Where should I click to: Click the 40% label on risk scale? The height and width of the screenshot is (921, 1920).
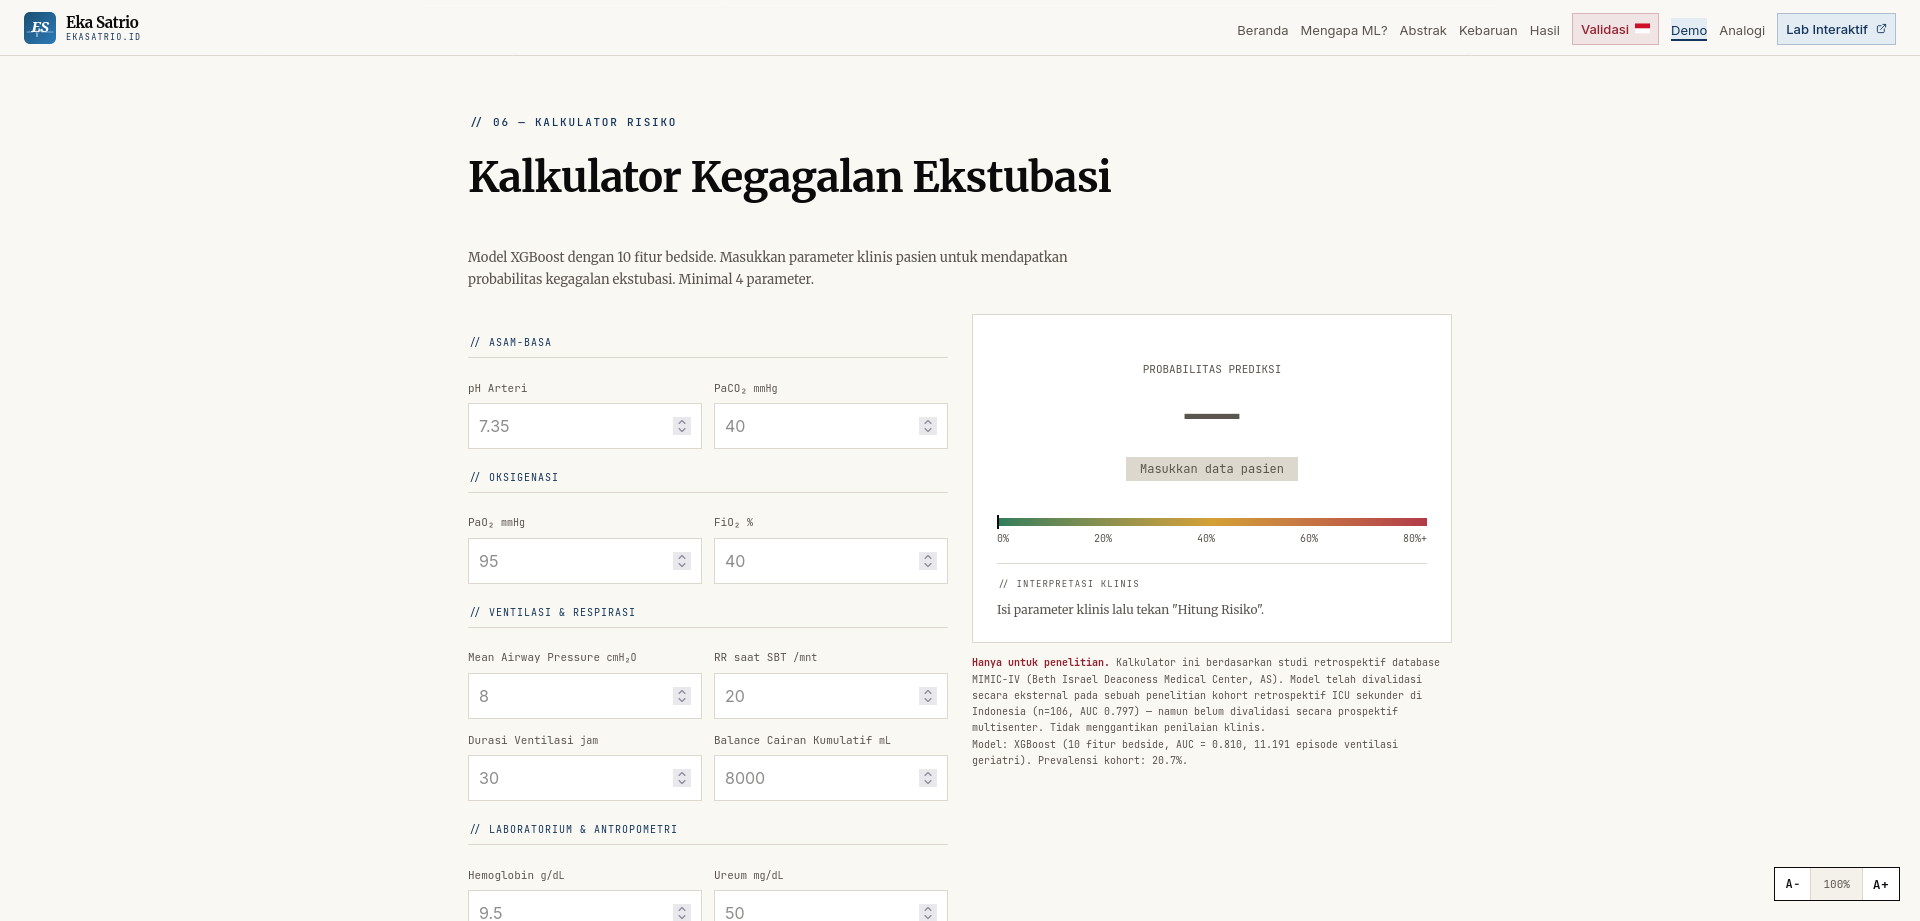[1206, 539]
